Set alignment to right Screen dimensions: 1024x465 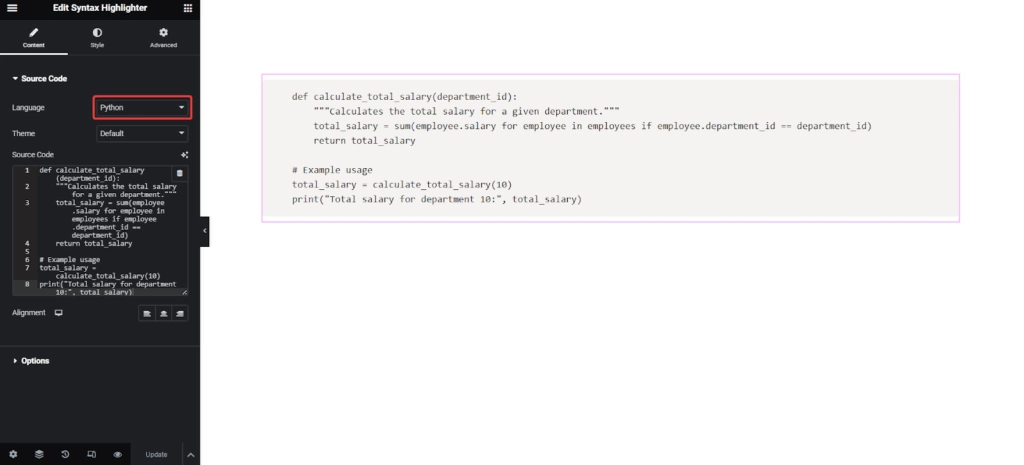point(180,313)
